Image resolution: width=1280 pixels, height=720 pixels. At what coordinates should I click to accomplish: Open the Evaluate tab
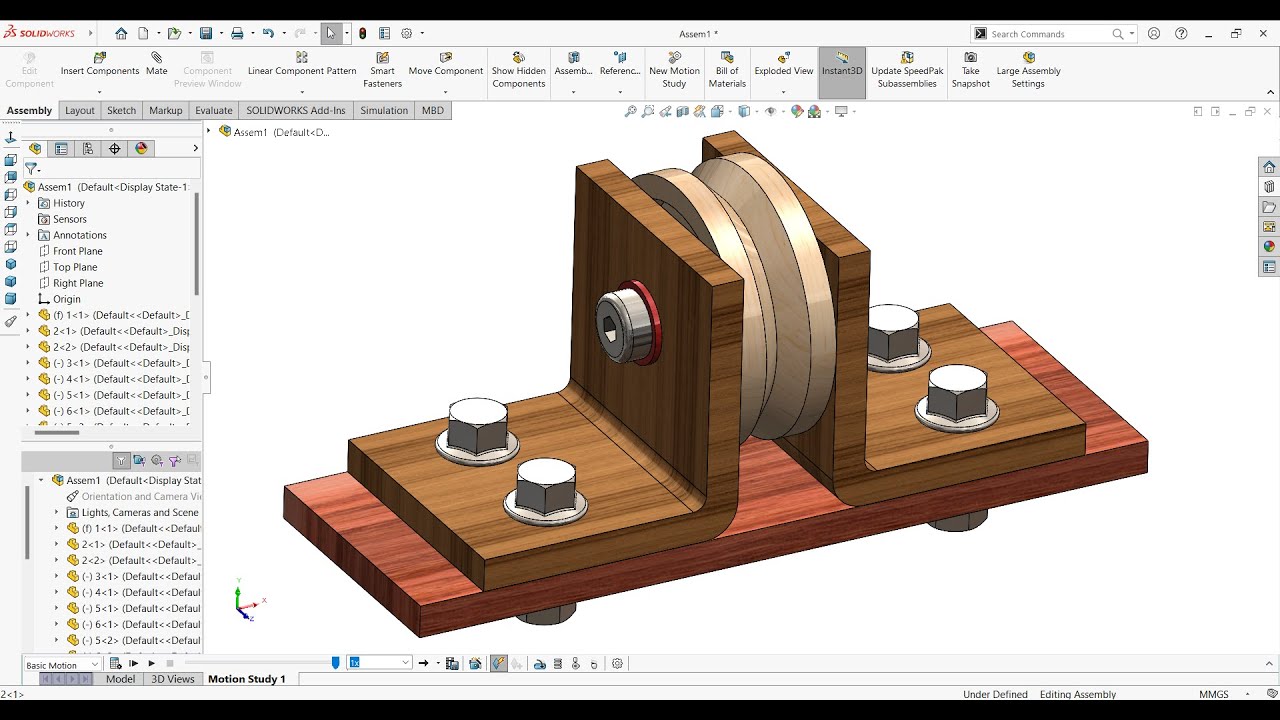click(x=213, y=111)
